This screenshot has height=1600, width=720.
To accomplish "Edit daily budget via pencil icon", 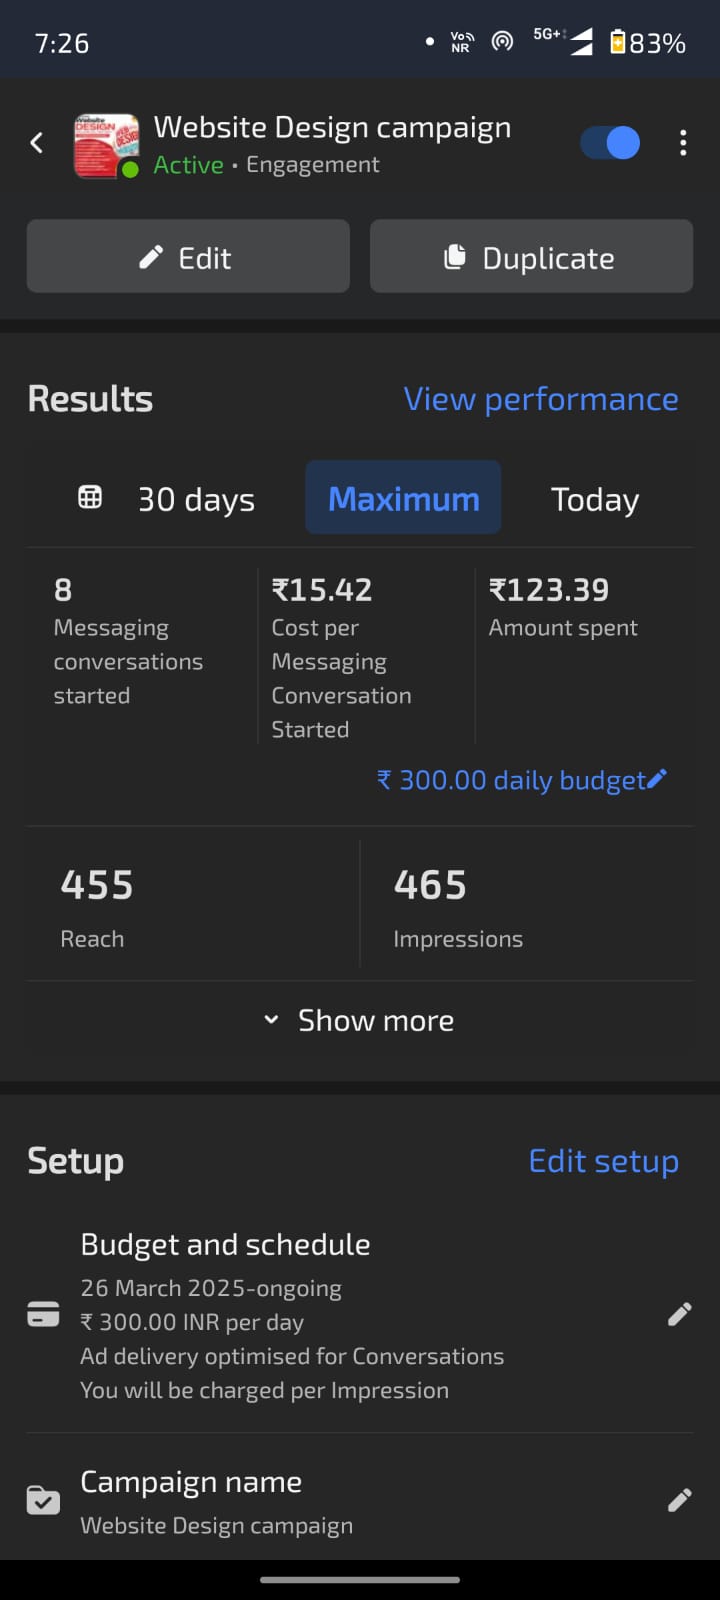I will click(x=657, y=779).
